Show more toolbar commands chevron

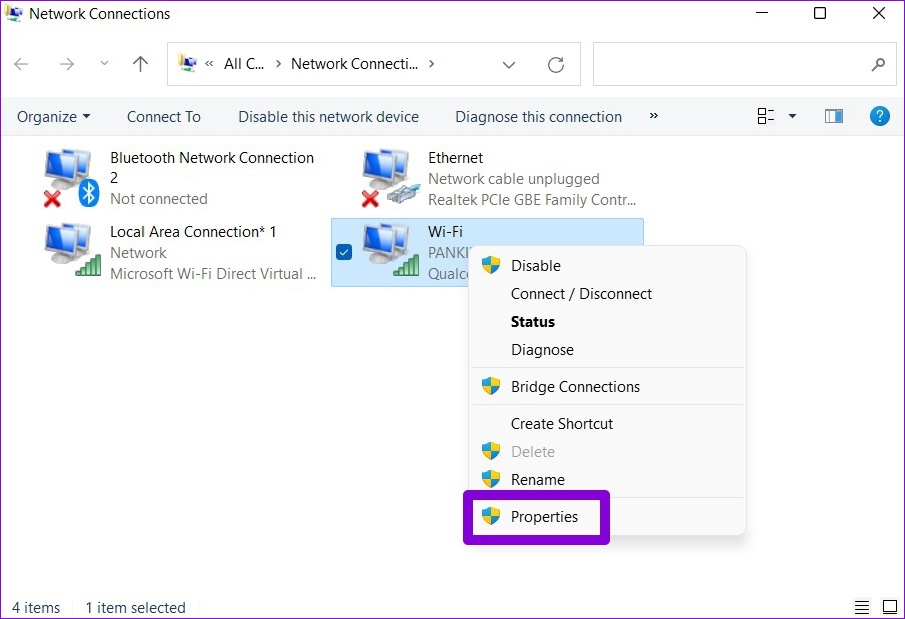(x=653, y=116)
